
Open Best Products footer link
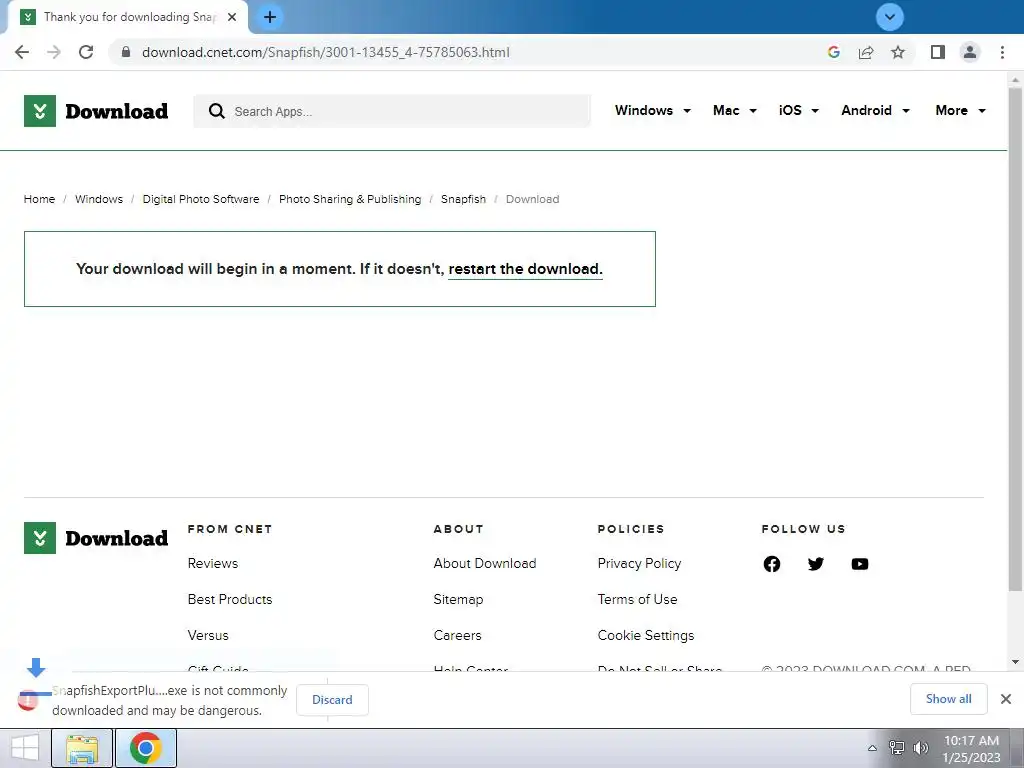pyautogui.click(x=230, y=599)
